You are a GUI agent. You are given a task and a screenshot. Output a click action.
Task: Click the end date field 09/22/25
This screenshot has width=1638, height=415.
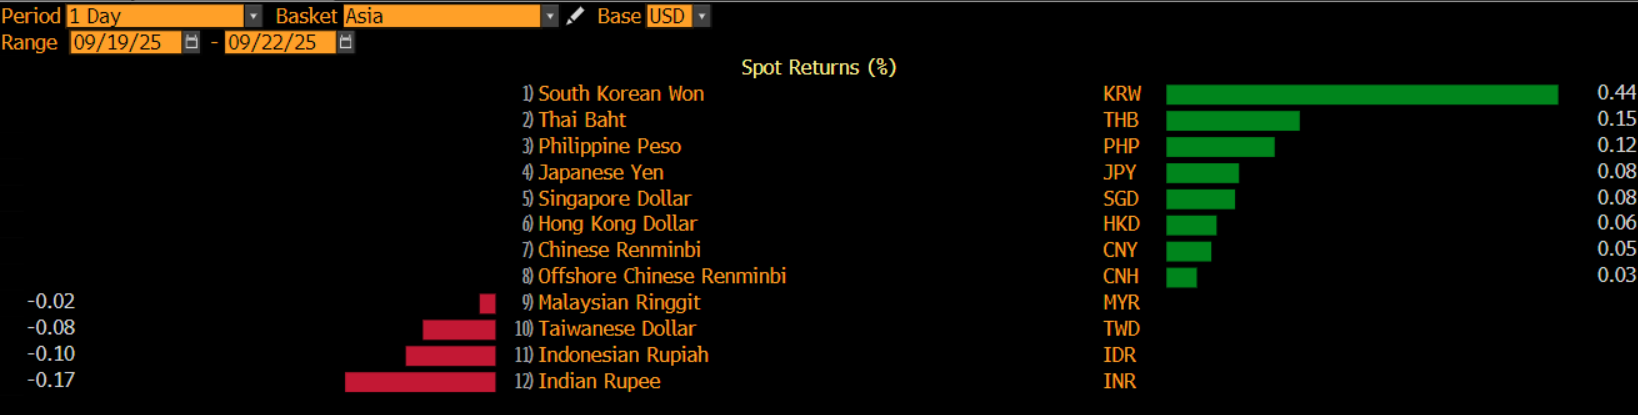coord(279,42)
